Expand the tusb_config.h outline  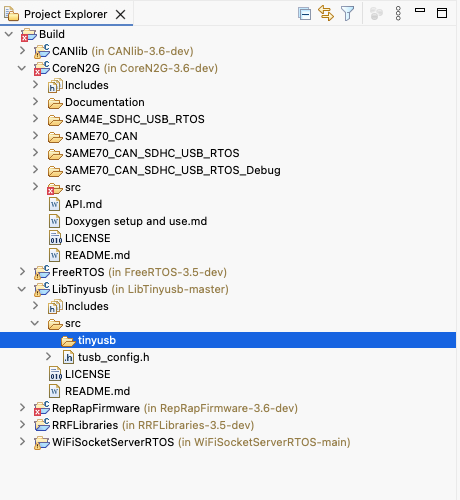coord(49,357)
